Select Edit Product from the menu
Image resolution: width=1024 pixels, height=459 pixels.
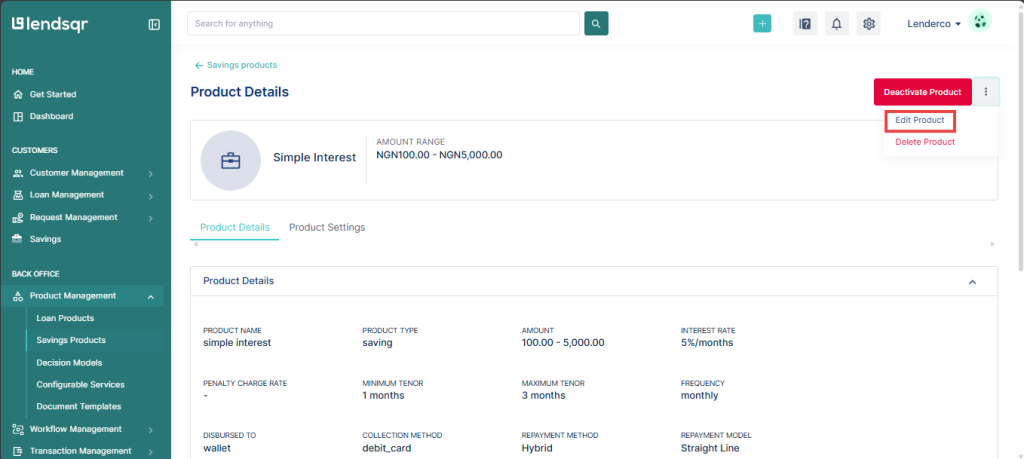point(919,120)
